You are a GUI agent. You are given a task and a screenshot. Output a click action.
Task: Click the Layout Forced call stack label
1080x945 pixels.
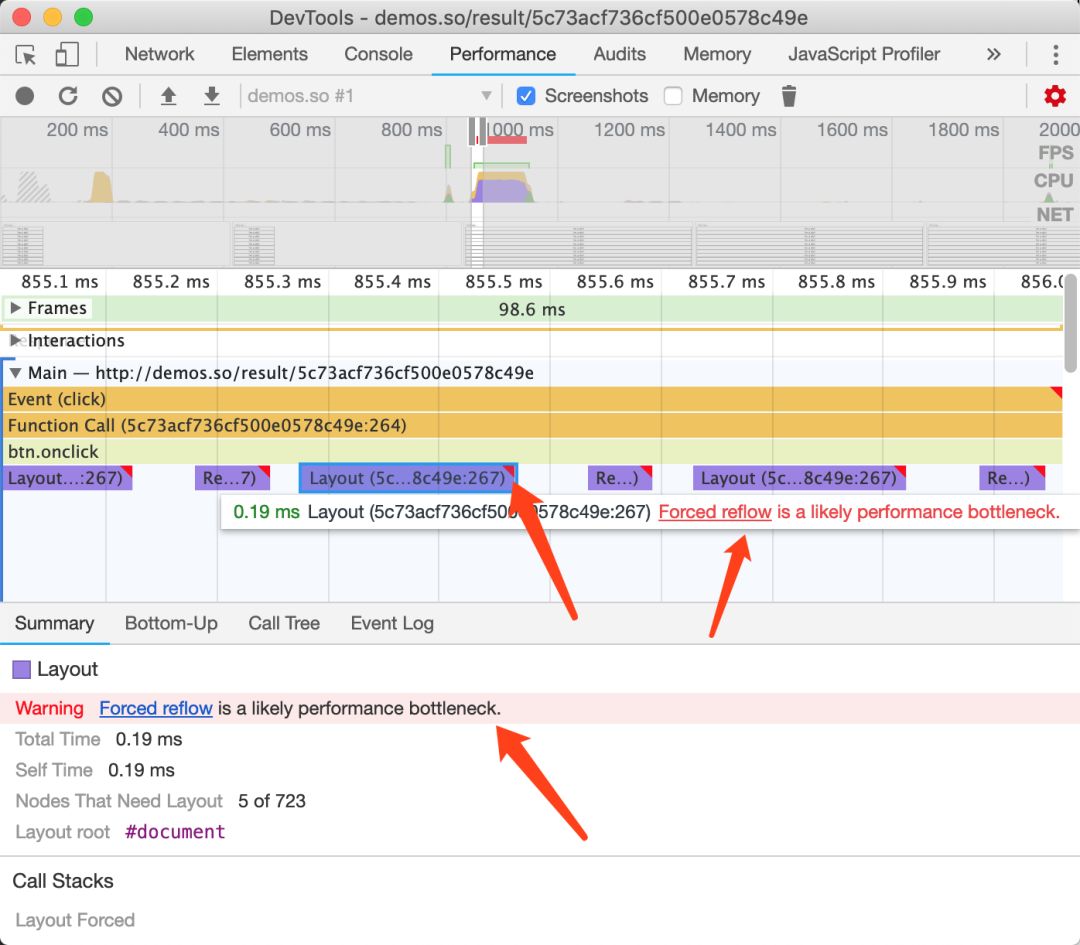click(x=75, y=920)
